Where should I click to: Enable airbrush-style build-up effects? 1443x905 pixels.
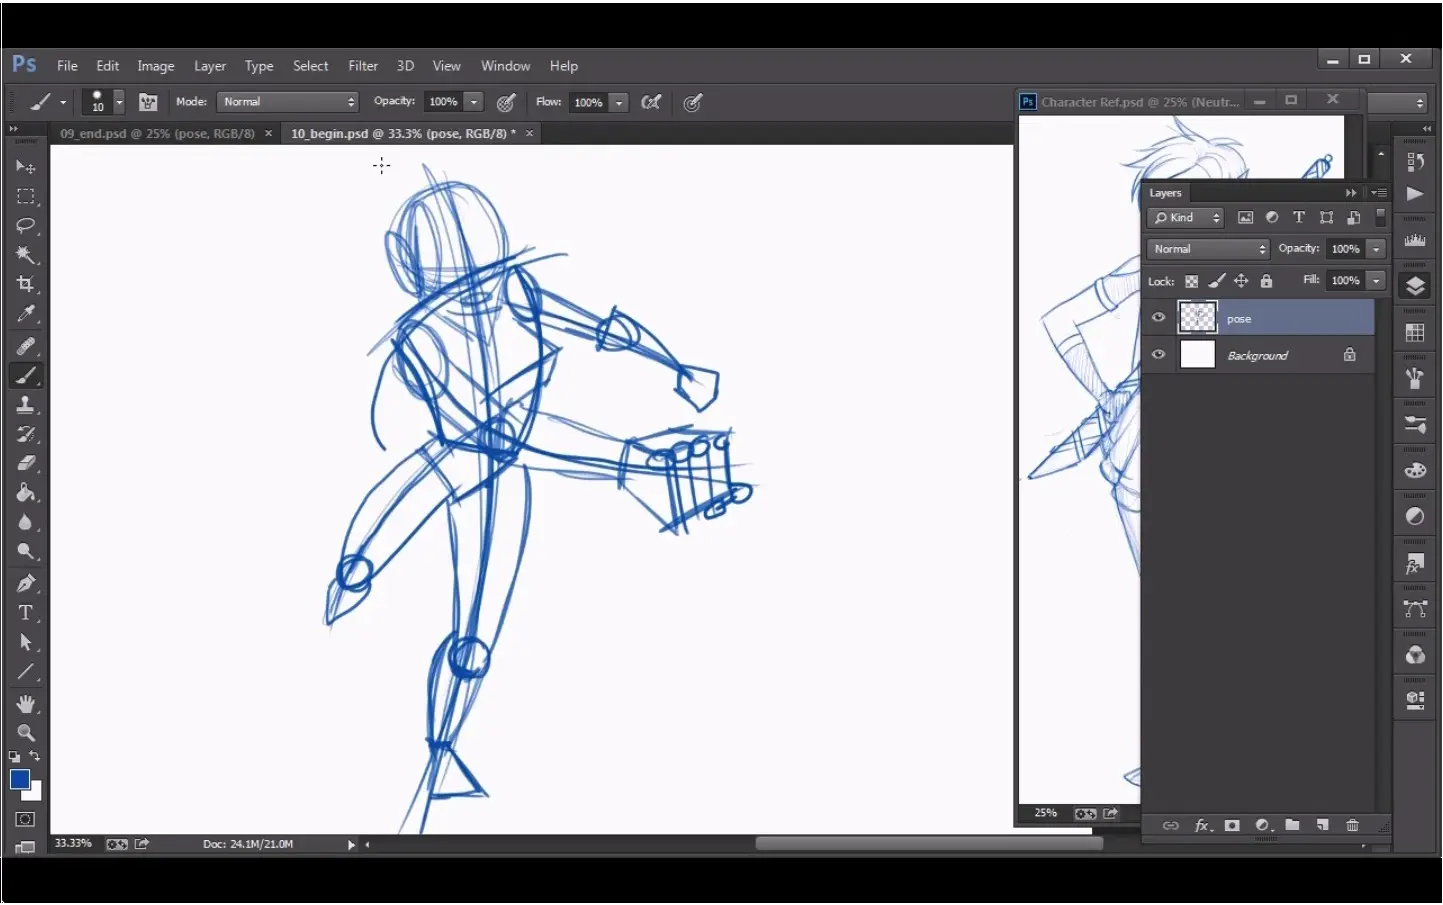[651, 102]
